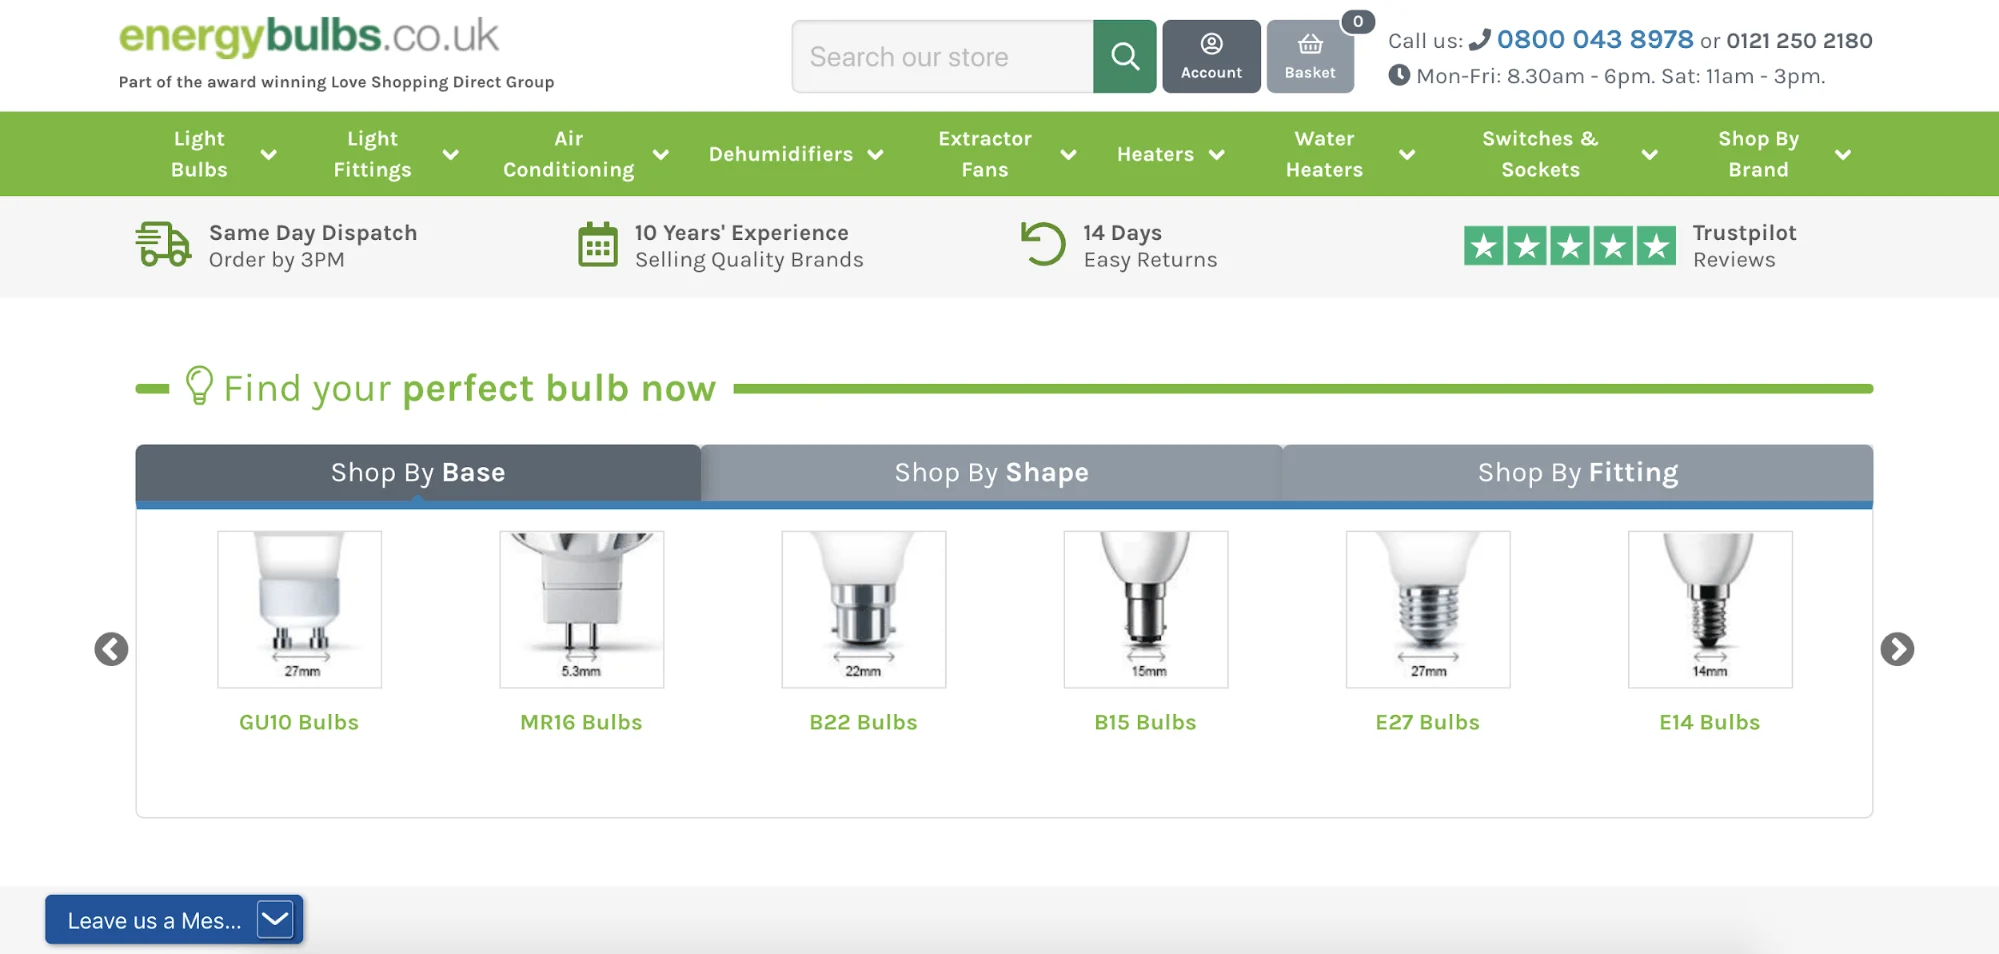Expand the Water Heaters menu chevron
Image resolution: width=1999 pixels, height=954 pixels.
click(1406, 154)
